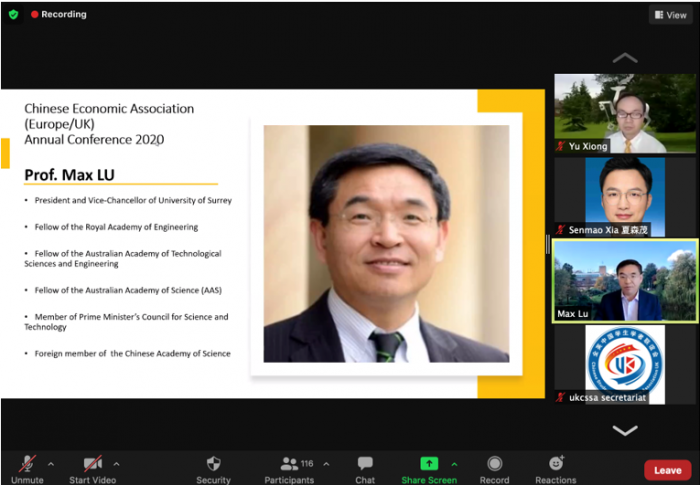Open the Chat panel

365,469
